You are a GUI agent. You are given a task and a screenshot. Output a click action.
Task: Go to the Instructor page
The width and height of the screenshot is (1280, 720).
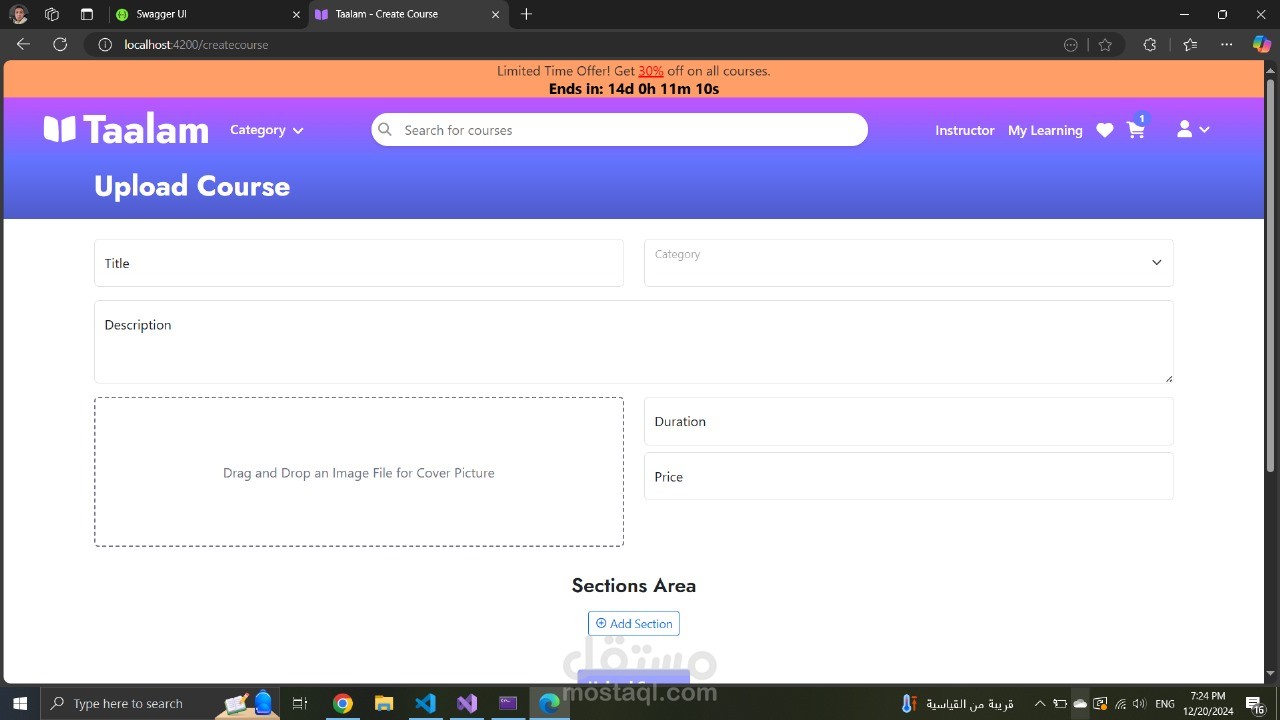click(964, 130)
